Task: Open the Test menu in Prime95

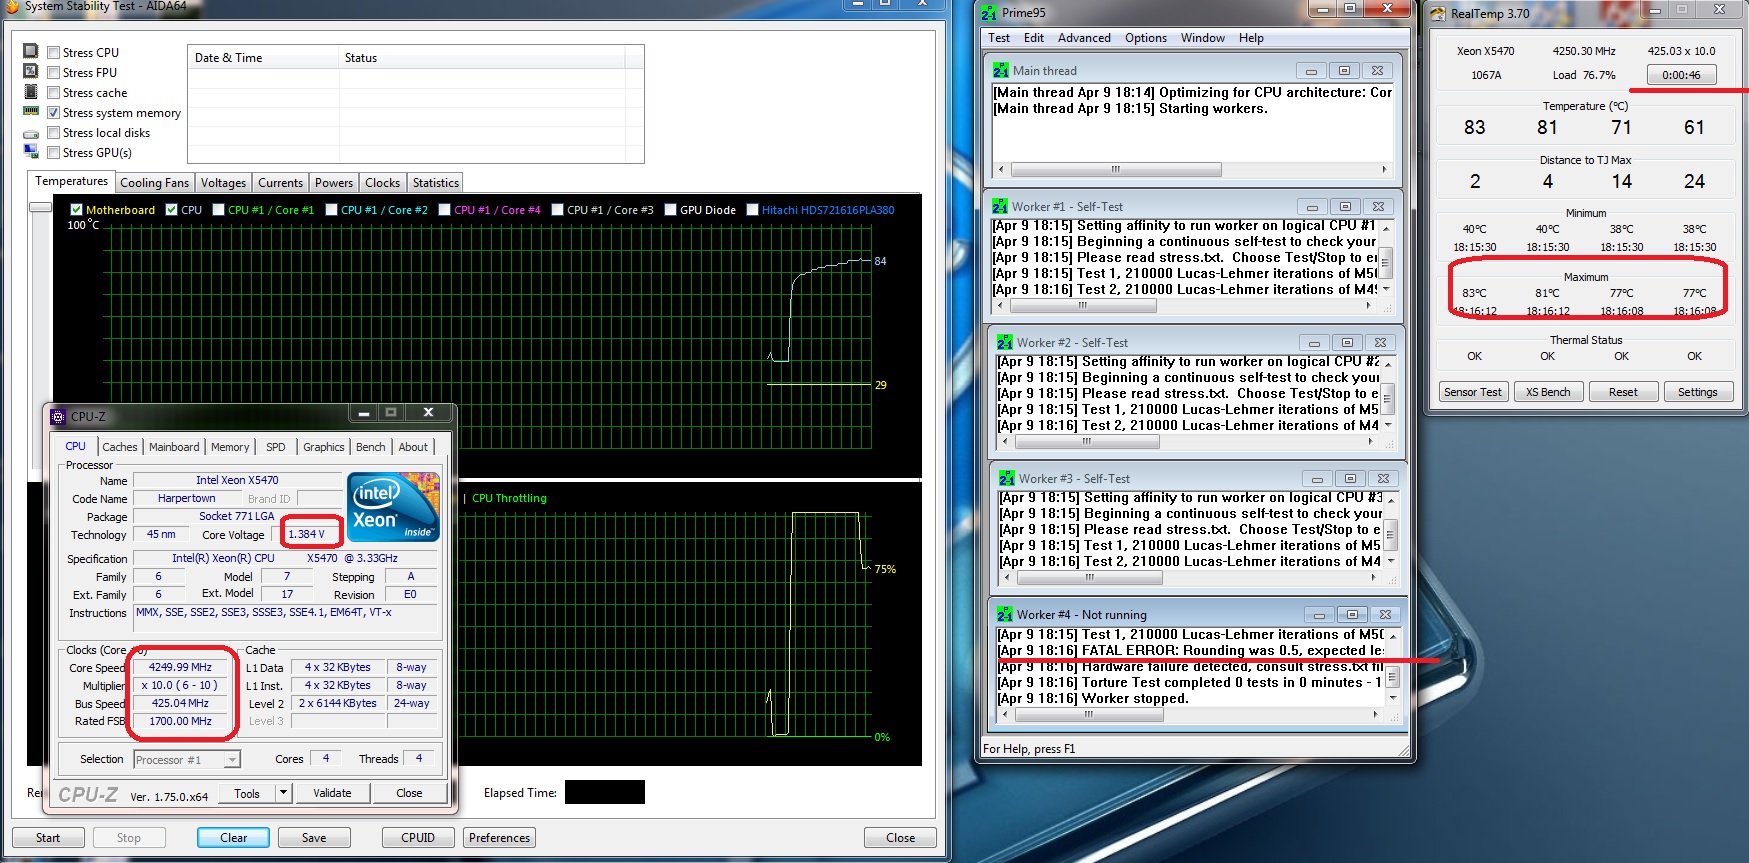Action: 999,38
